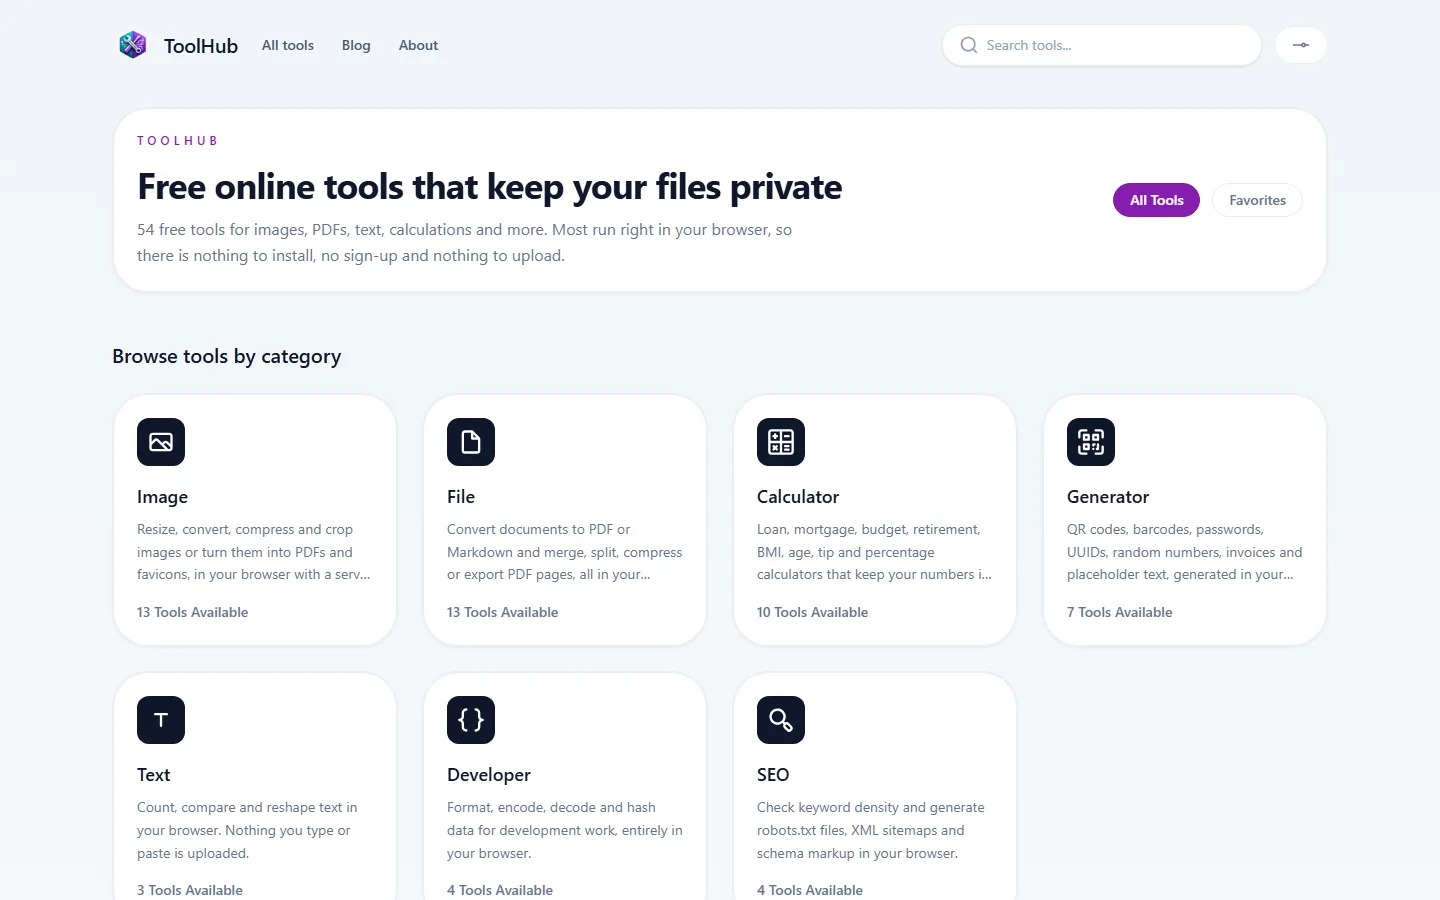Click '4 Tools Available' on the SEO card

810,890
